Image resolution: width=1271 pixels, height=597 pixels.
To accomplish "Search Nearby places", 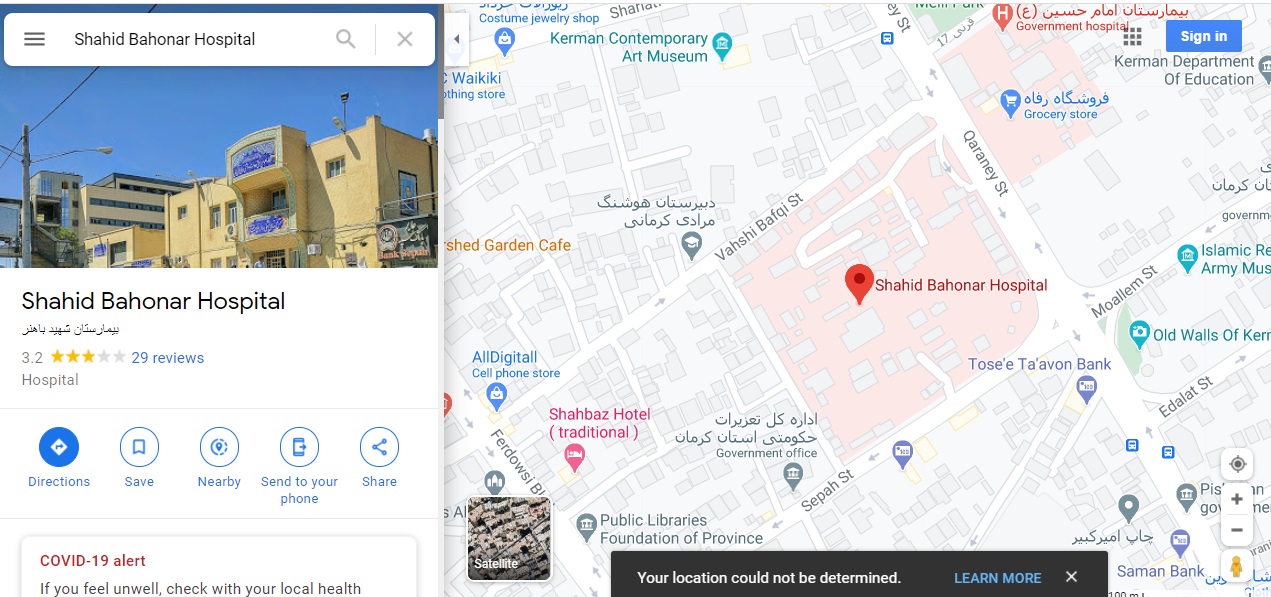I will [x=219, y=447].
